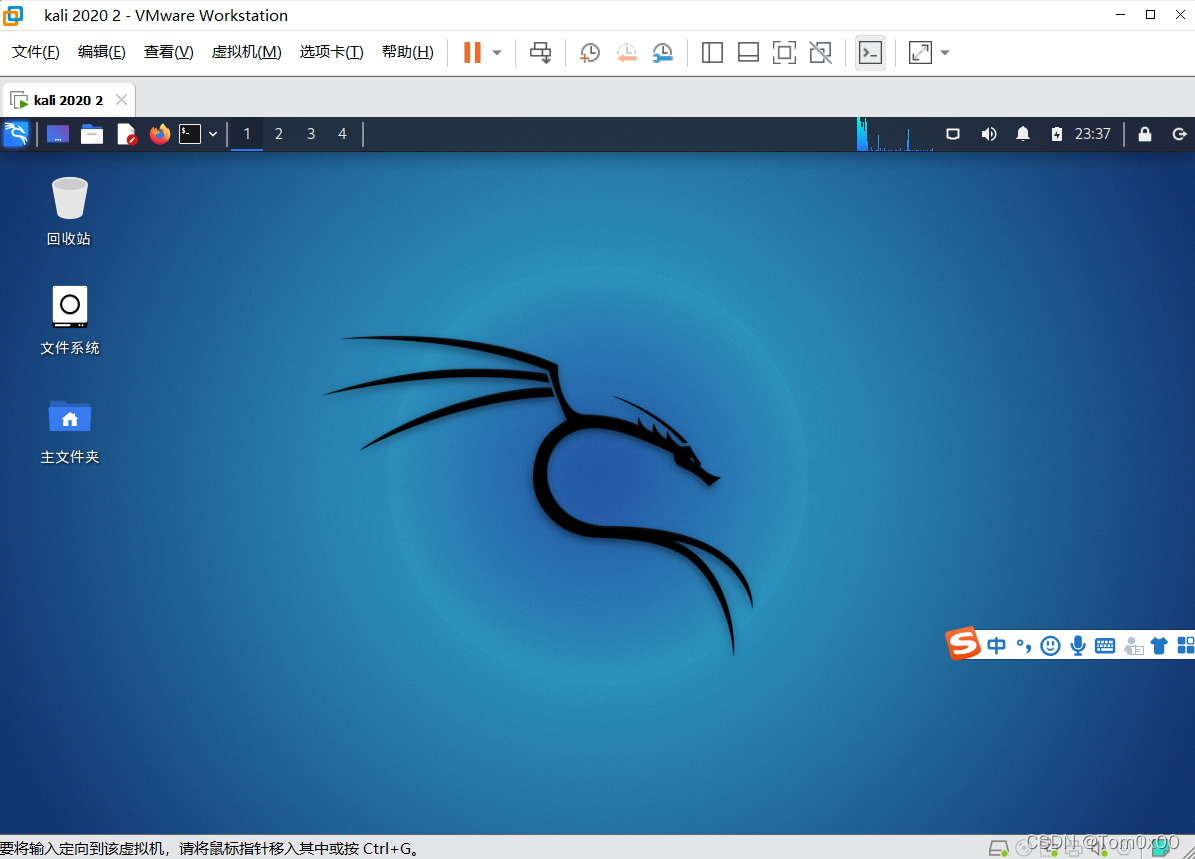Click the CPU graph monitor in Kali panel
This screenshot has width=1195, height=859.
tap(895, 134)
